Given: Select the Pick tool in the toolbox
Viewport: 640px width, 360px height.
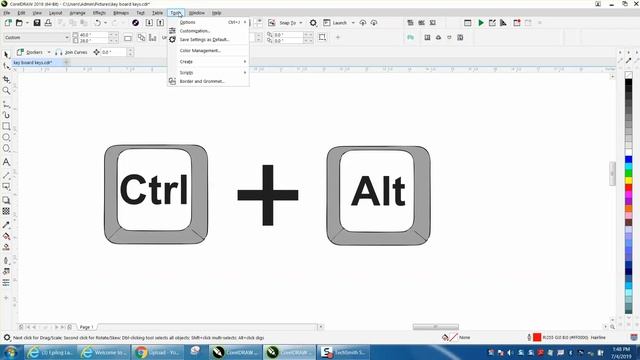Looking at the screenshot, I should point(6,55).
